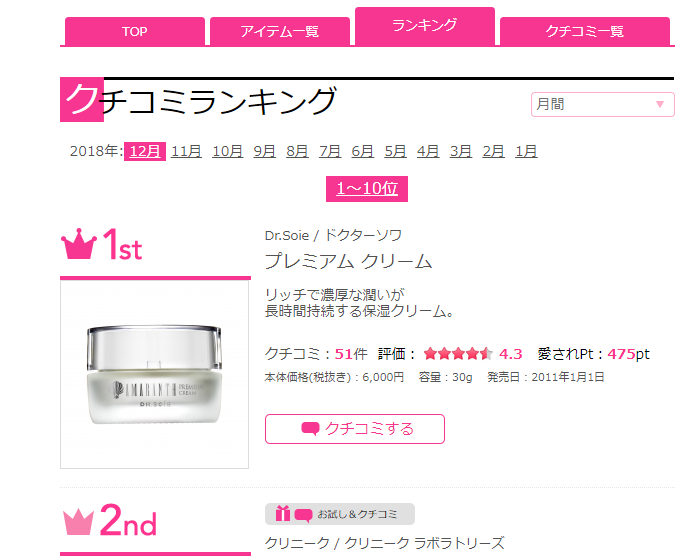The width and height of the screenshot is (692, 556).
Task: Open the アイテム一覧 tab
Action: click(280, 31)
